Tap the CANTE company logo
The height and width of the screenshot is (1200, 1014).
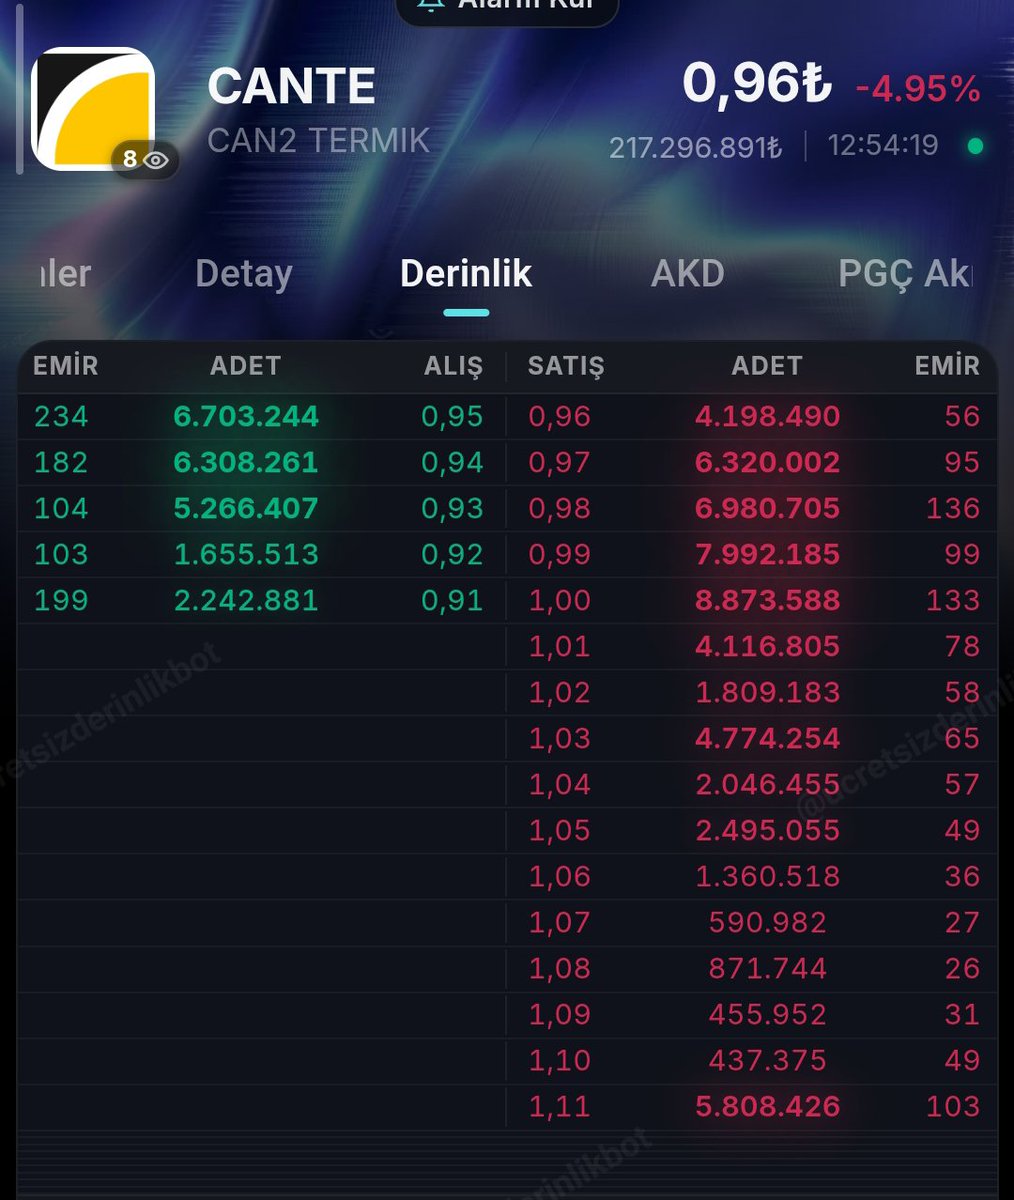point(93,109)
